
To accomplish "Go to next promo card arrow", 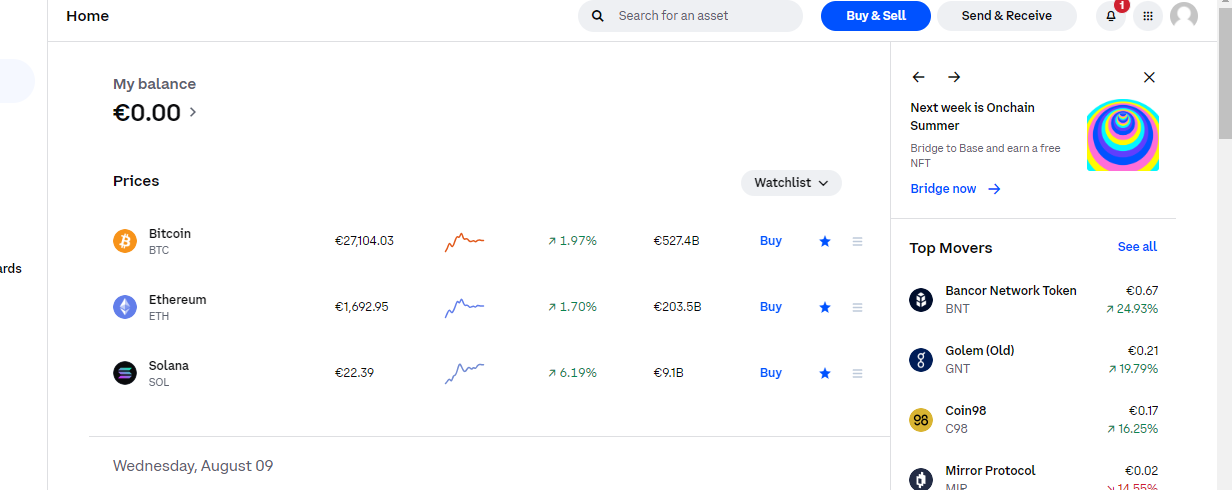I will coord(954,77).
